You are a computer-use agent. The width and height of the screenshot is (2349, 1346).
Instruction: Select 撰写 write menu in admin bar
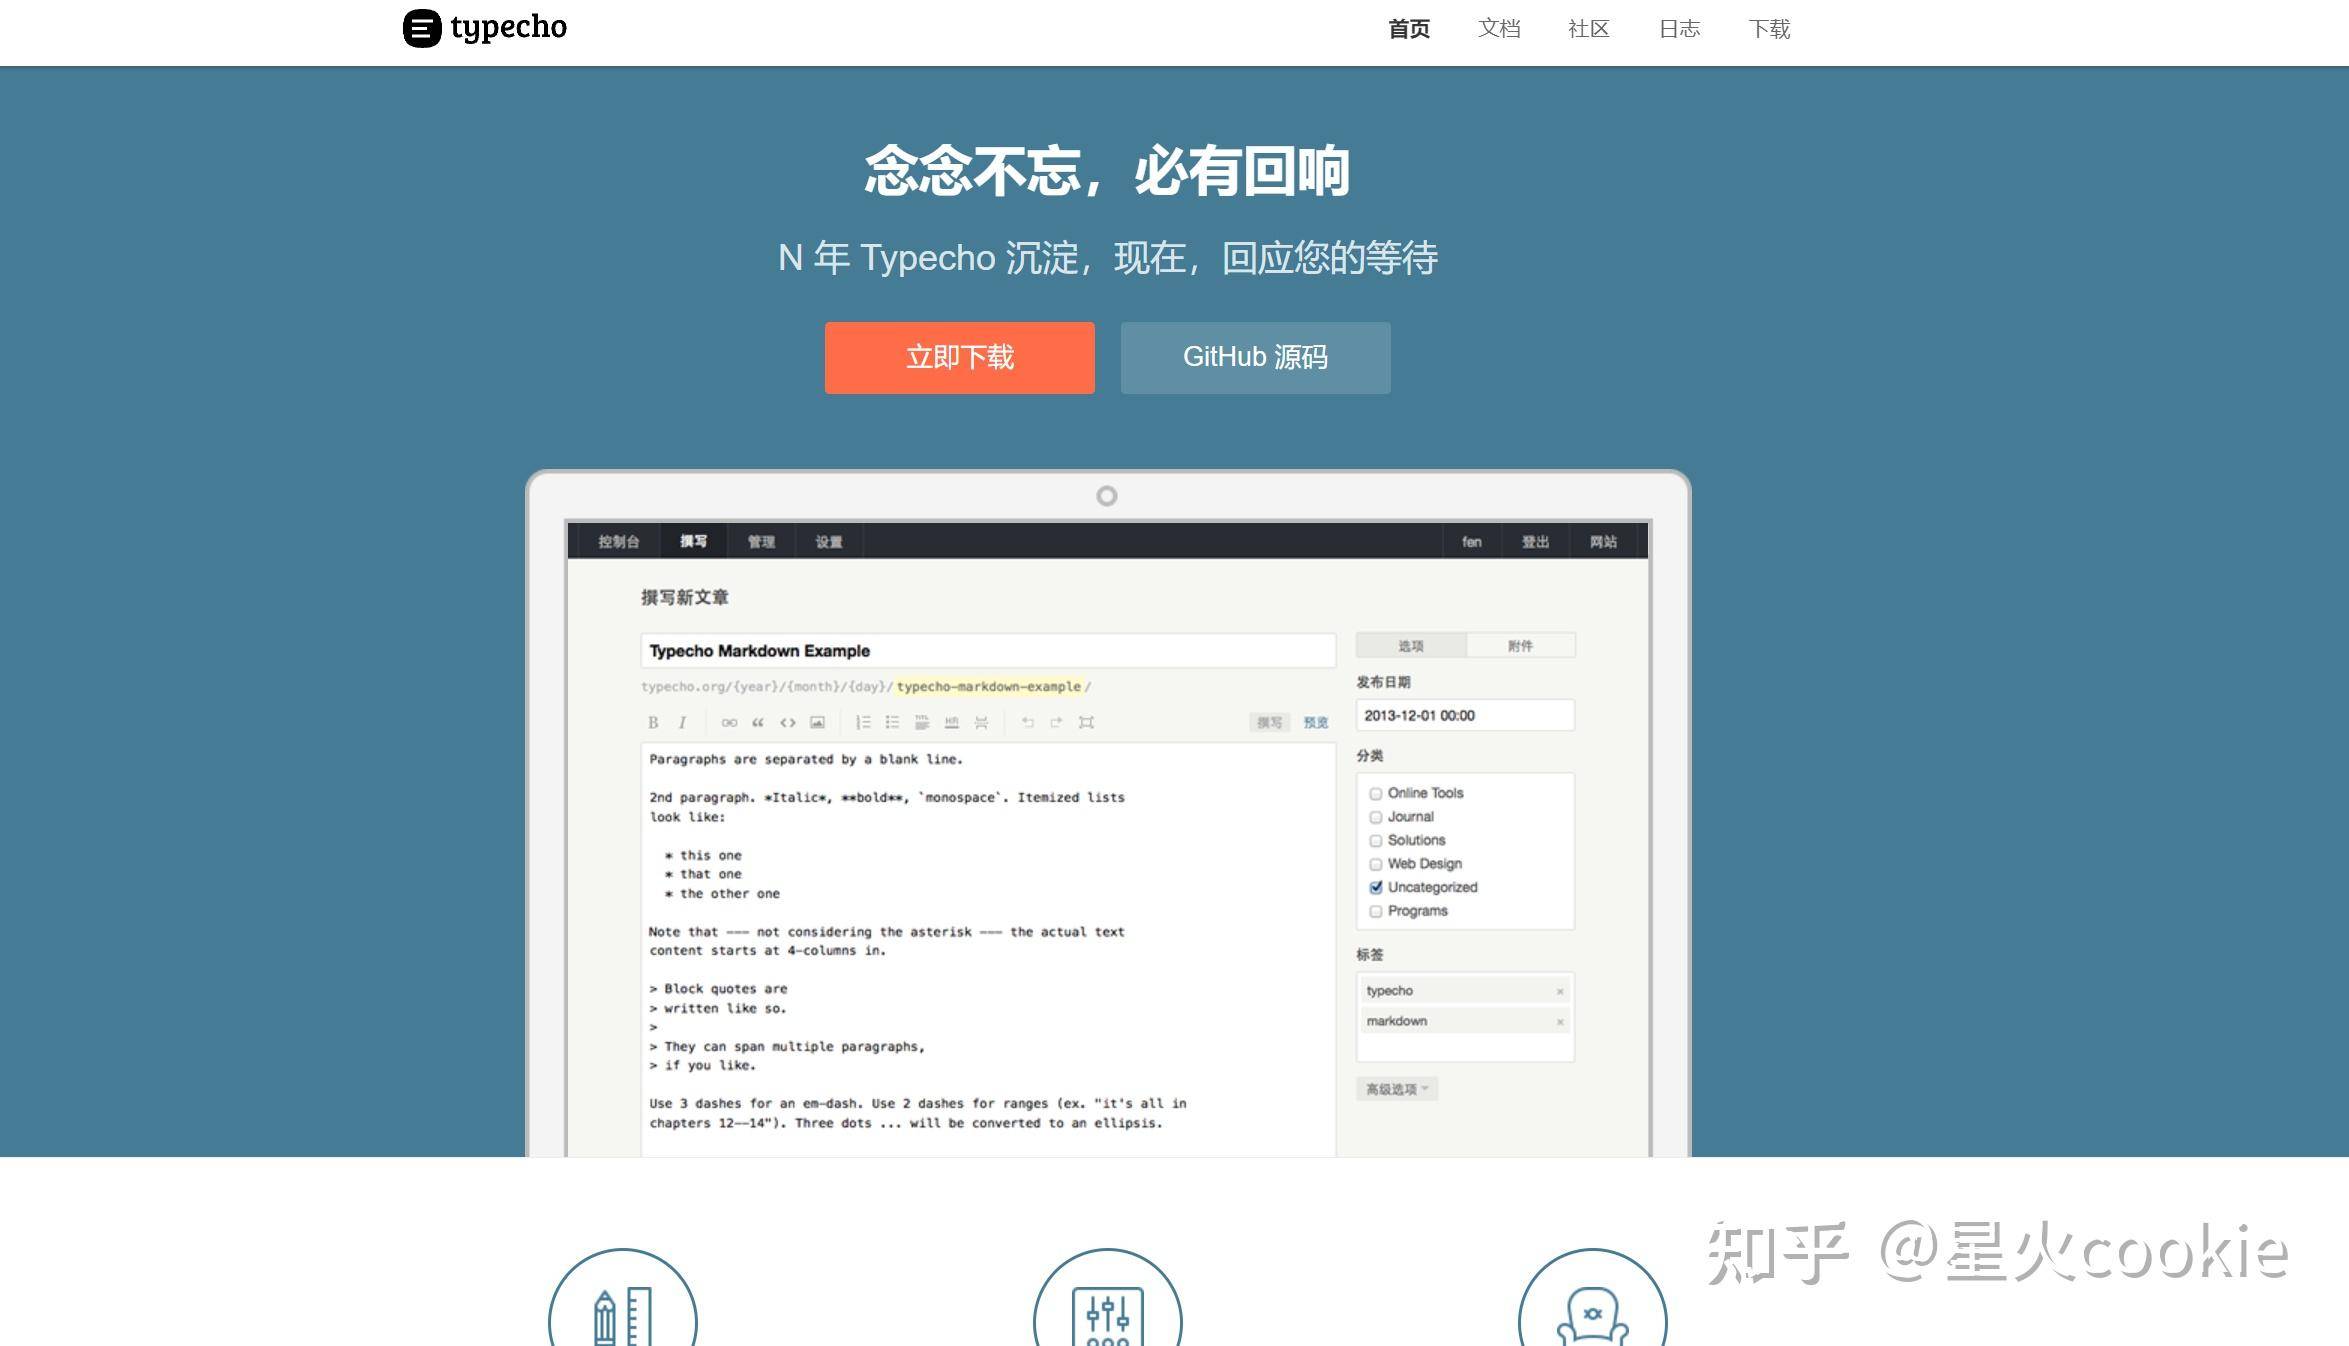point(693,541)
